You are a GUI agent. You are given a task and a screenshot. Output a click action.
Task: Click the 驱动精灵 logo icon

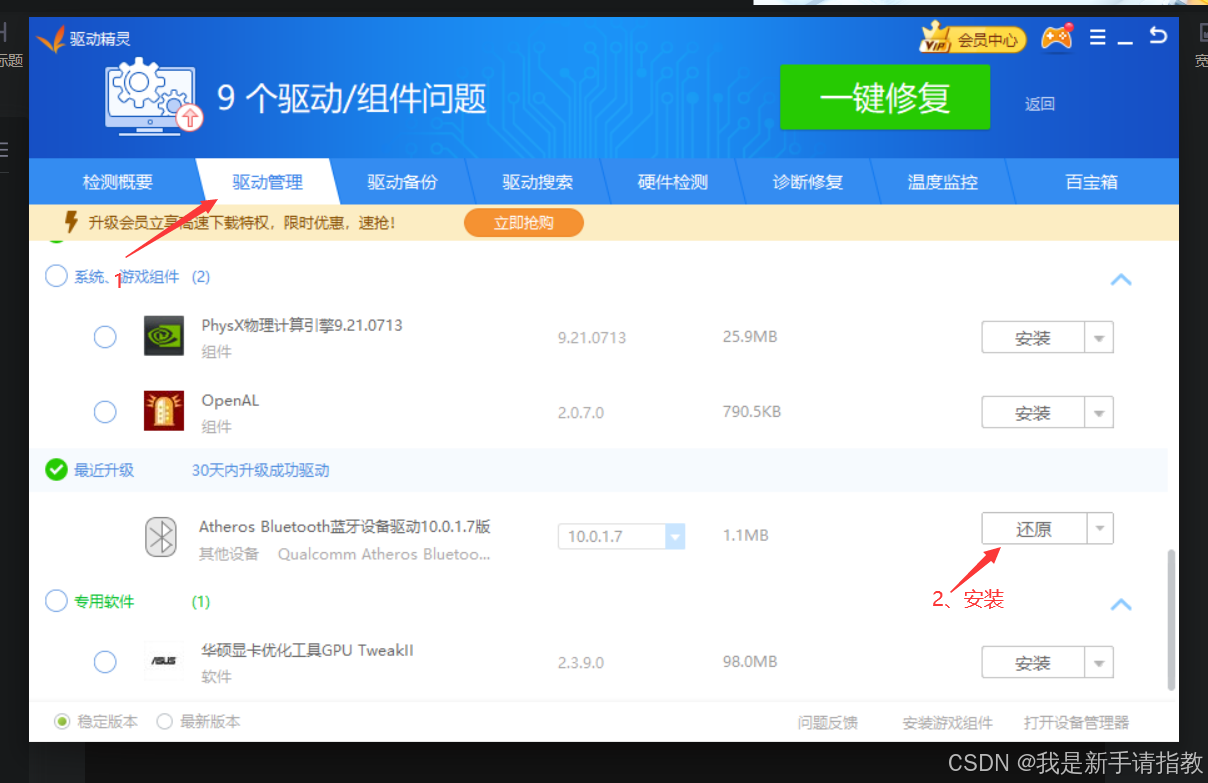(x=50, y=38)
